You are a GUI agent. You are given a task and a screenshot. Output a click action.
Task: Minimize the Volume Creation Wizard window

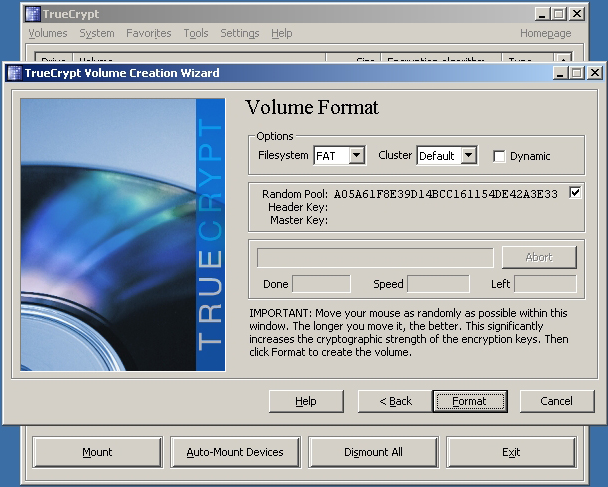point(560,73)
